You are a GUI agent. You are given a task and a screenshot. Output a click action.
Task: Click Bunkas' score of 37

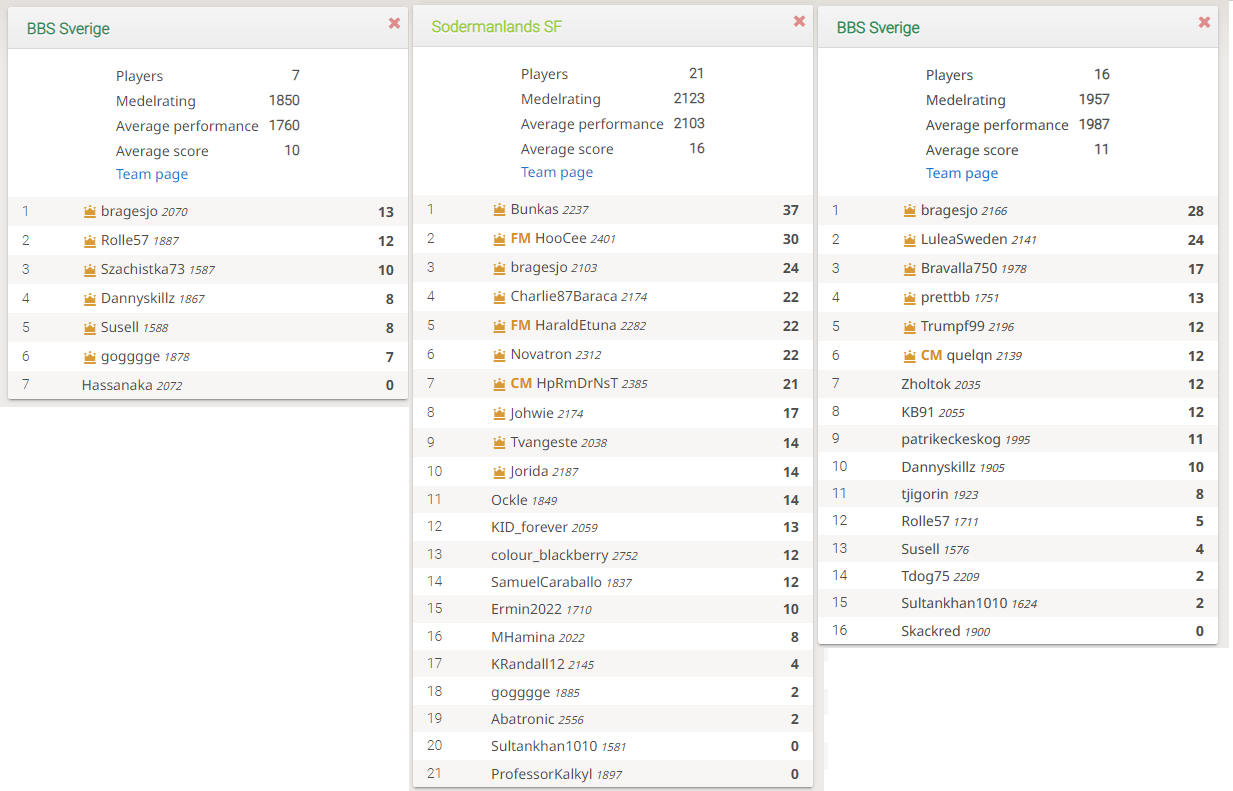click(791, 210)
